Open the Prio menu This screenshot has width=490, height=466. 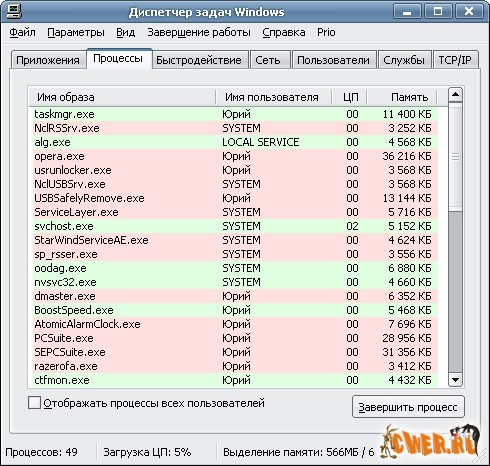coord(326,32)
